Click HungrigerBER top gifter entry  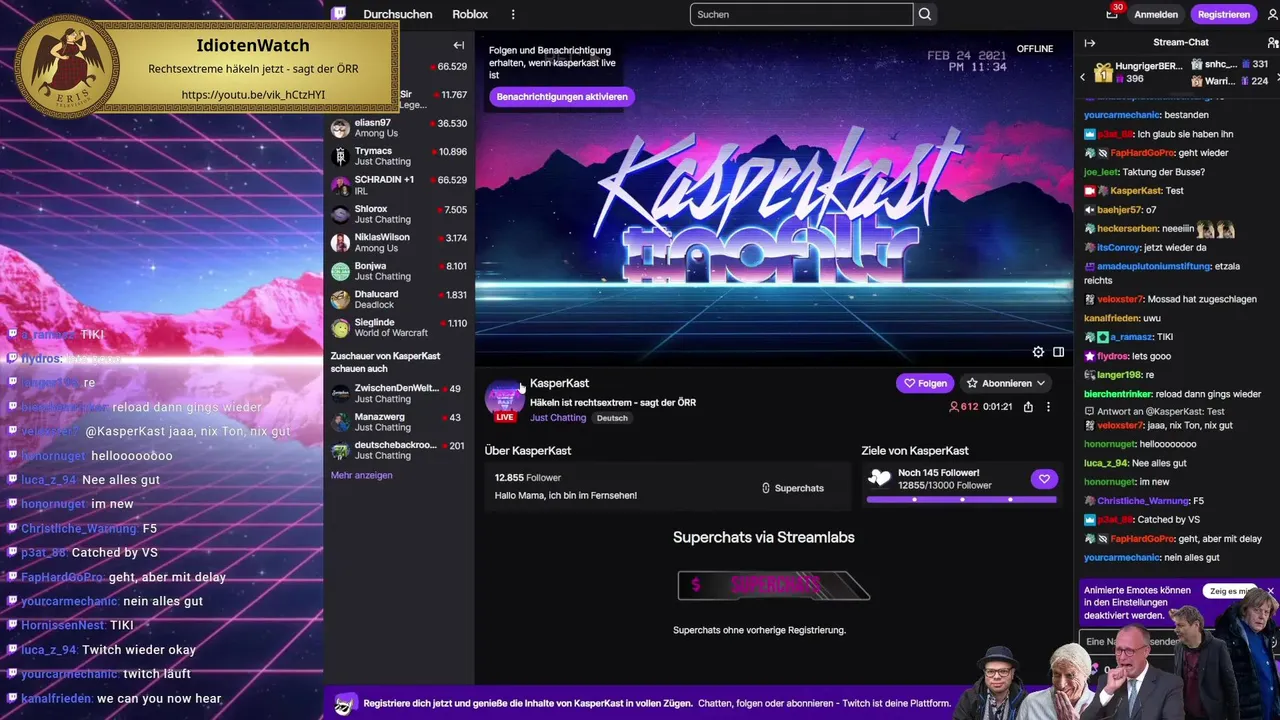[1138, 72]
